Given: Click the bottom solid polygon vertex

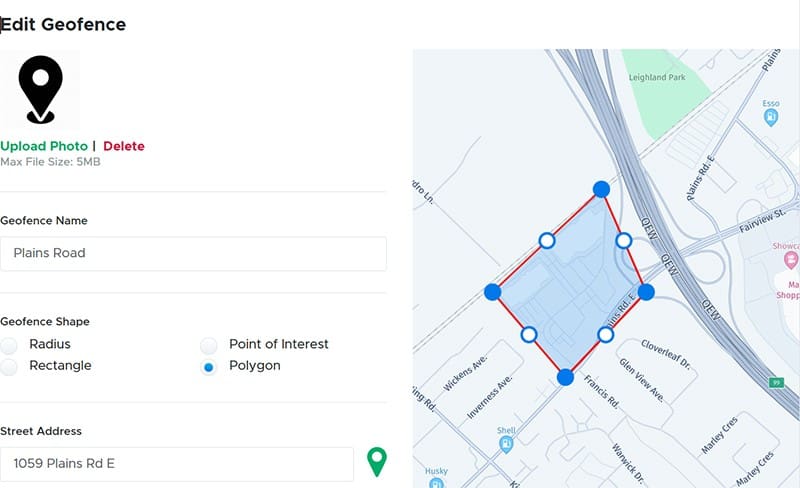Looking at the screenshot, I should 565,377.
